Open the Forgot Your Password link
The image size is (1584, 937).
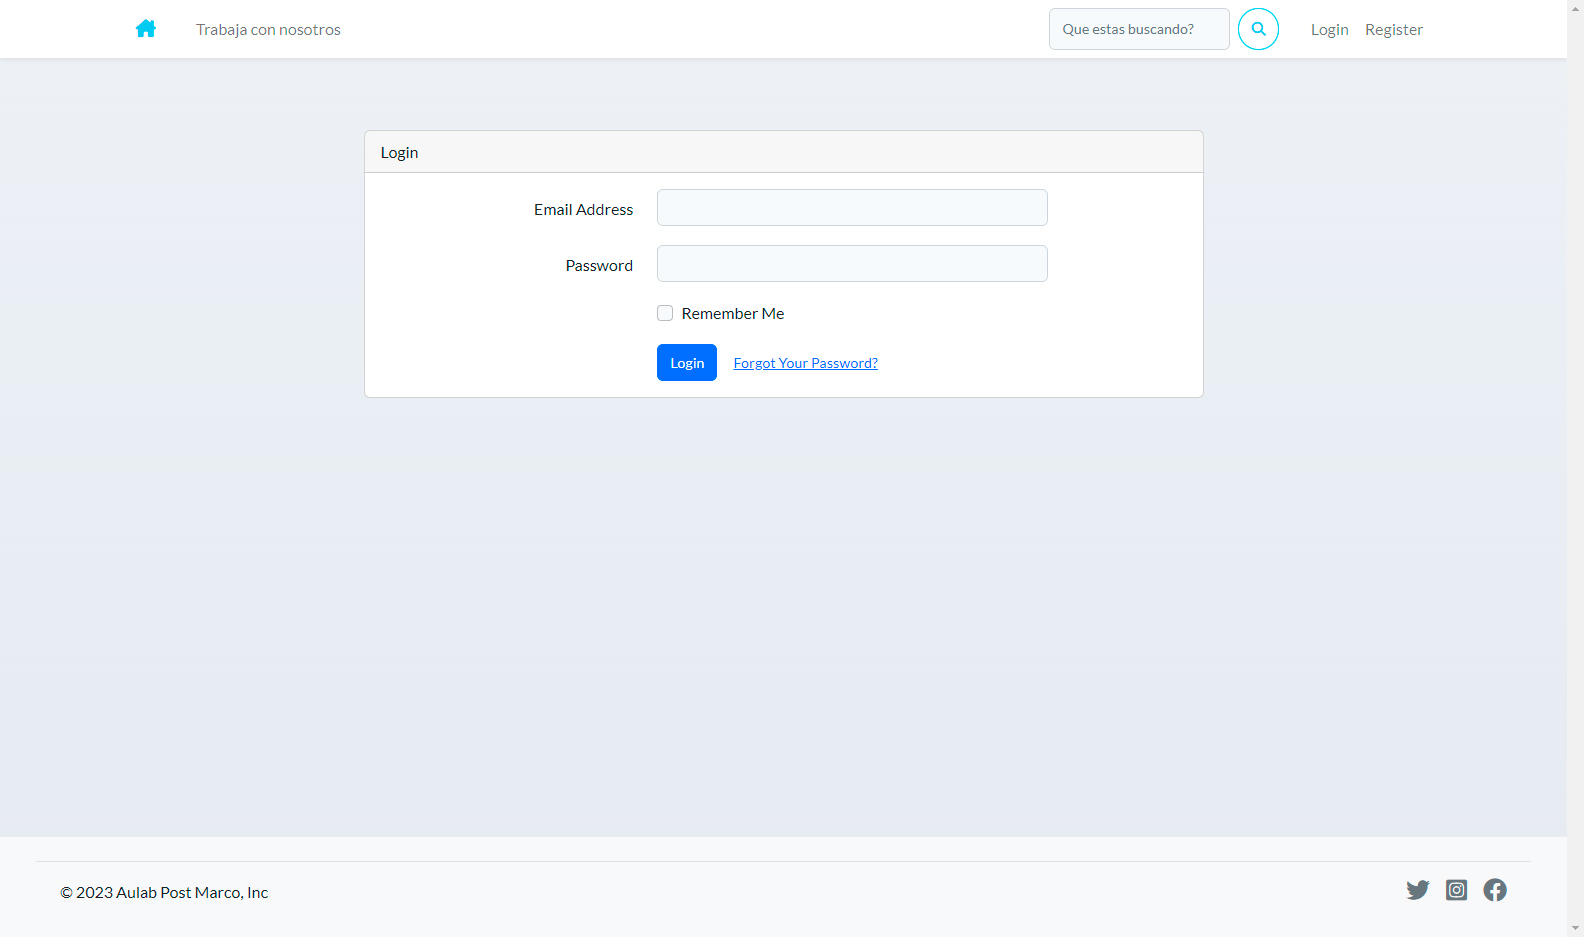tap(805, 363)
